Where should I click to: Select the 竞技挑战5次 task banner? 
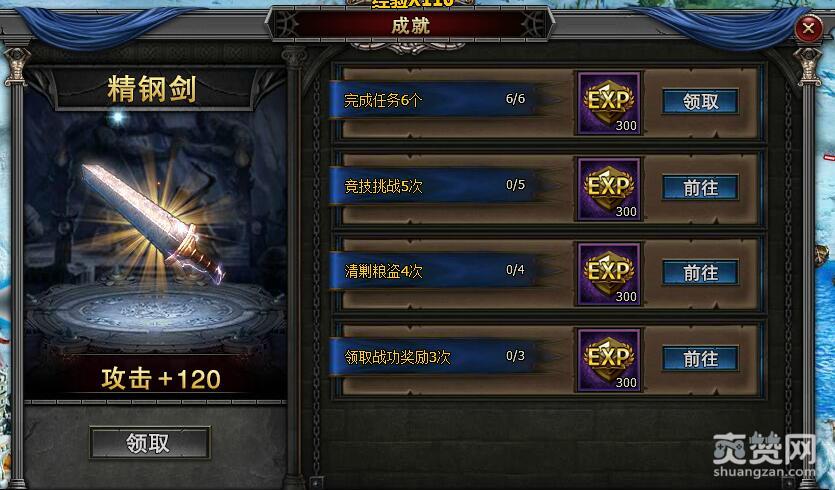434,185
